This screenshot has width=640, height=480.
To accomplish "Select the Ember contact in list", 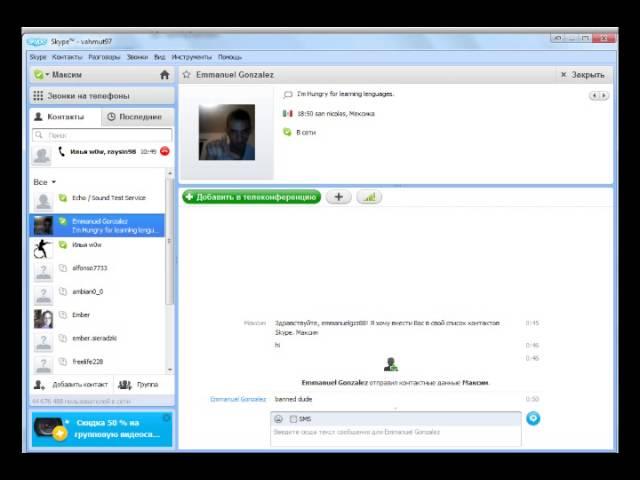I will tap(80, 315).
